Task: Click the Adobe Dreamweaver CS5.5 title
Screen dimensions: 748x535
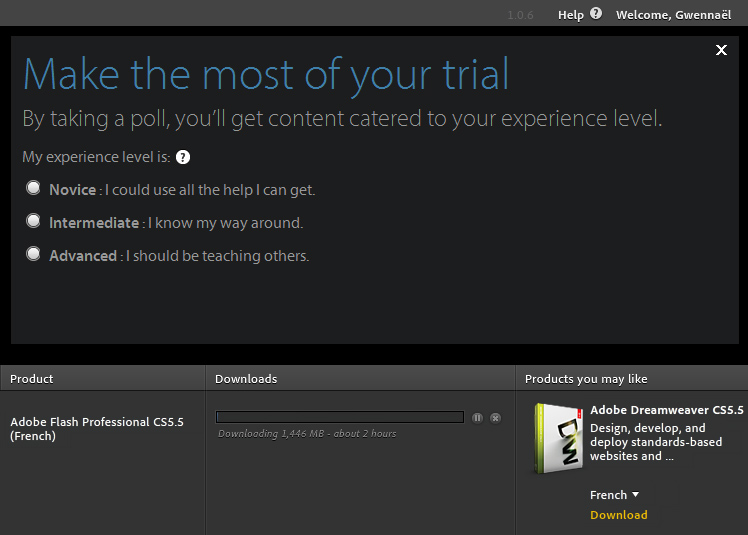Action: pyautogui.click(x=666, y=410)
